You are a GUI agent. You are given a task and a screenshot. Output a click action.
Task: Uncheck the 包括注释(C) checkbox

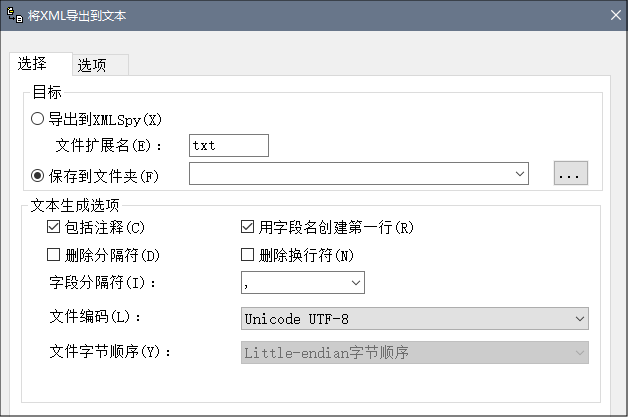pos(53,227)
